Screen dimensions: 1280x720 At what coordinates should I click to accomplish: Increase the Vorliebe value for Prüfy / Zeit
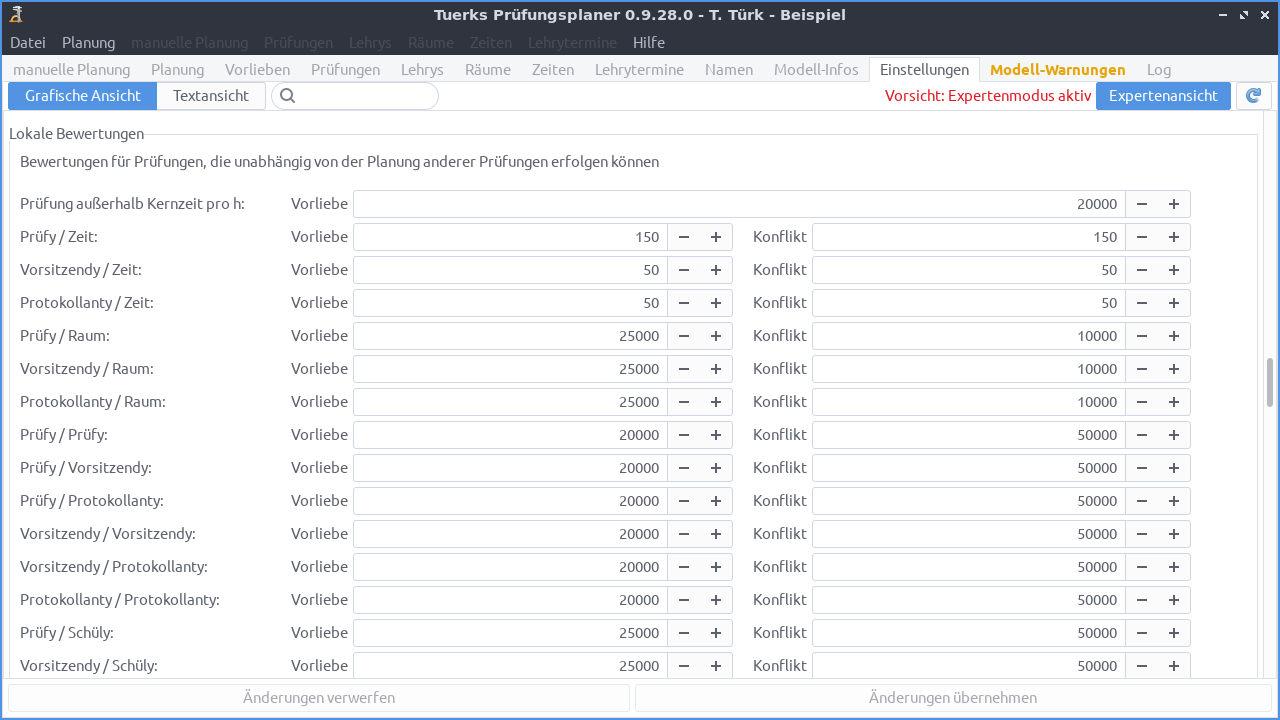[x=715, y=237]
